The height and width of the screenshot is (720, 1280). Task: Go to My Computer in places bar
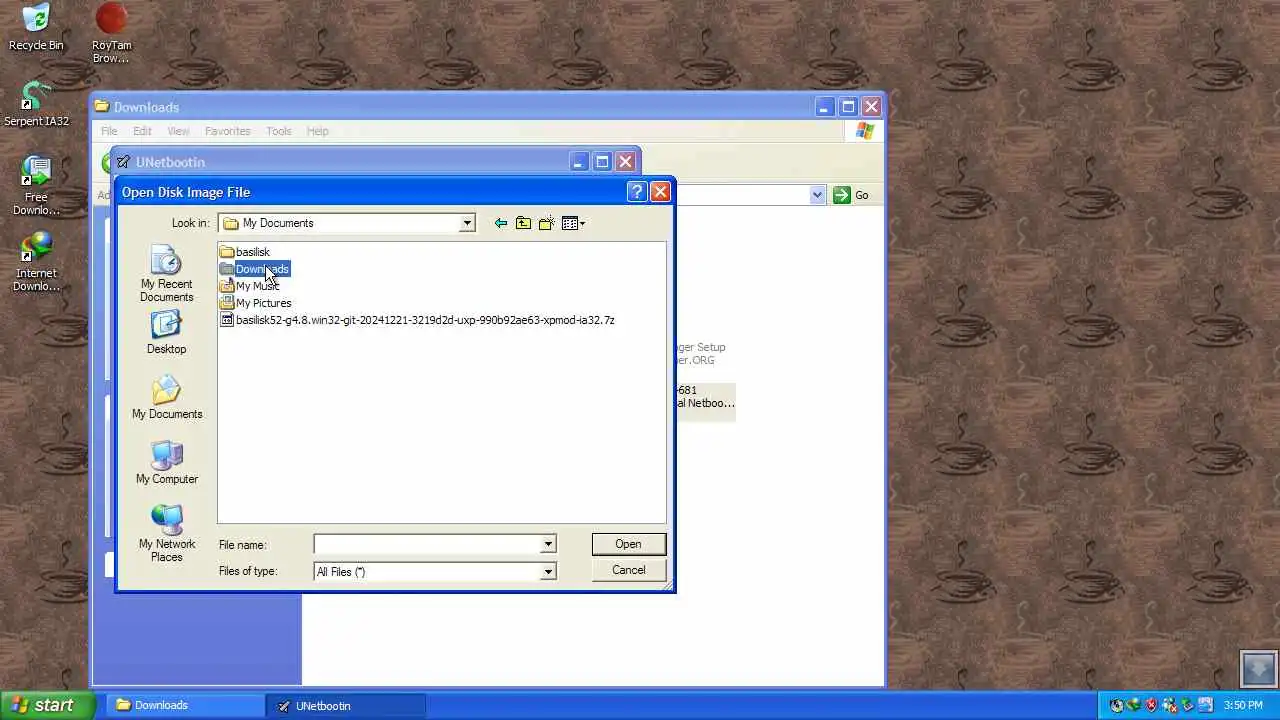(166, 463)
